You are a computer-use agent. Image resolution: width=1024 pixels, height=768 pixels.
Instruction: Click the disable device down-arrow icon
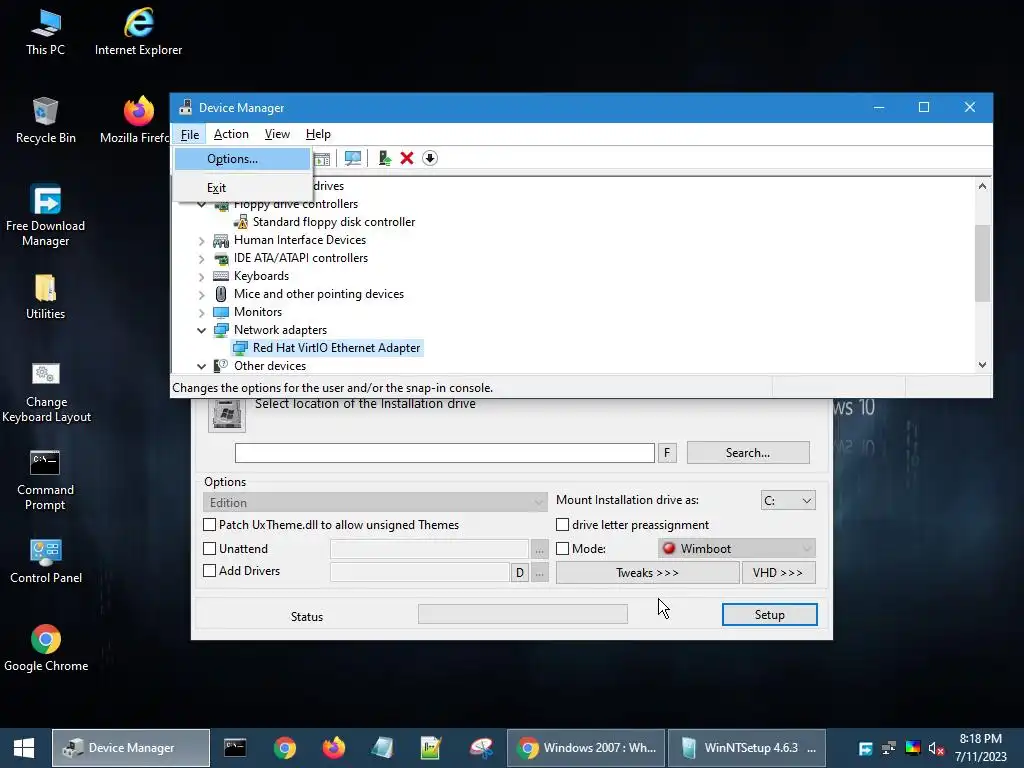pyautogui.click(x=430, y=158)
